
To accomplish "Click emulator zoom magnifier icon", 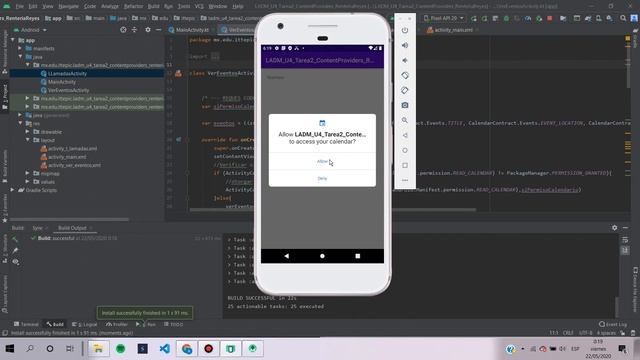I will pyautogui.click(x=404, y=120).
